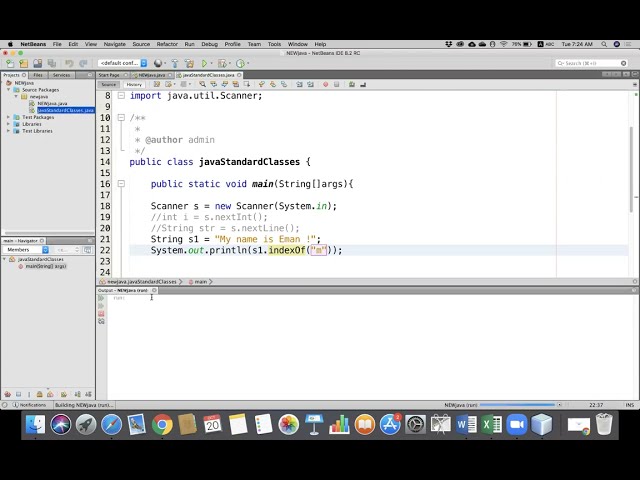This screenshot has height=480, width=640.
Task: Switch to the NEWjava.java editor tab
Action: [152, 75]
